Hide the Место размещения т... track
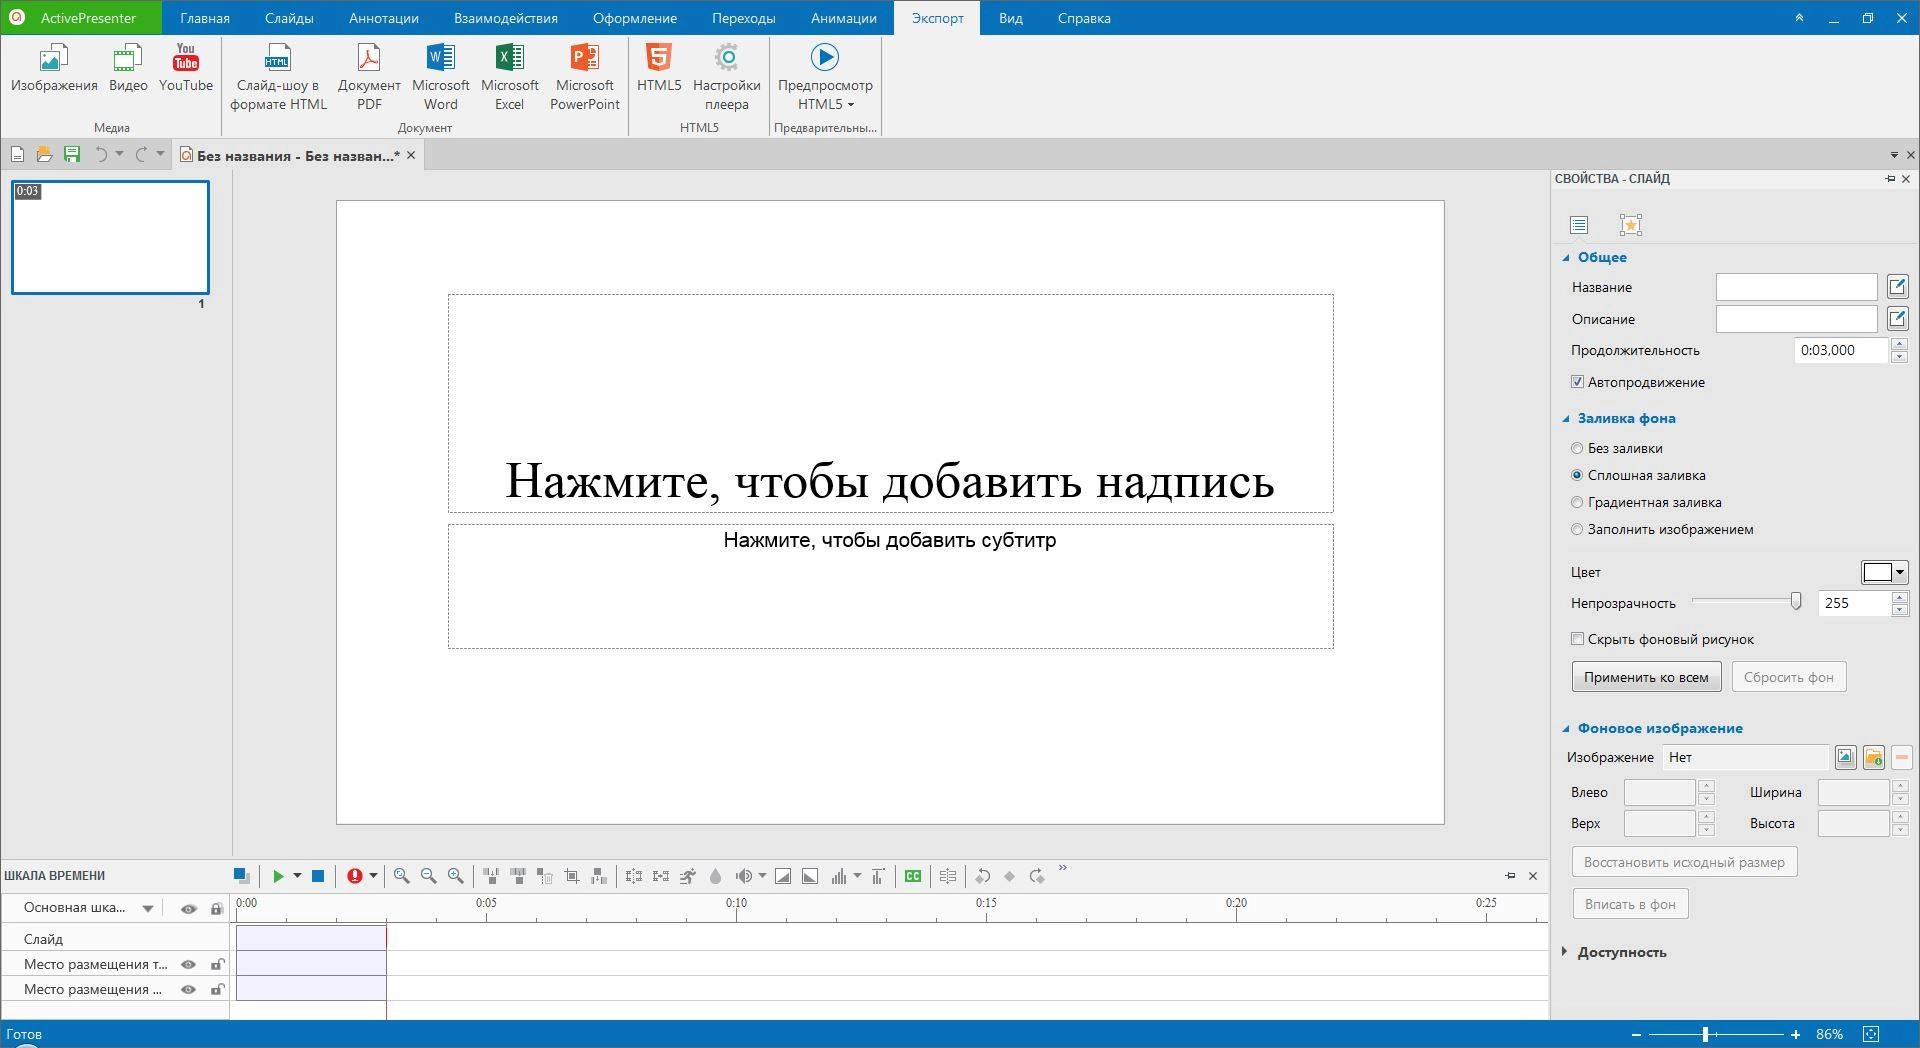Screen dimensions: 1920x1048 pos(188,965)
